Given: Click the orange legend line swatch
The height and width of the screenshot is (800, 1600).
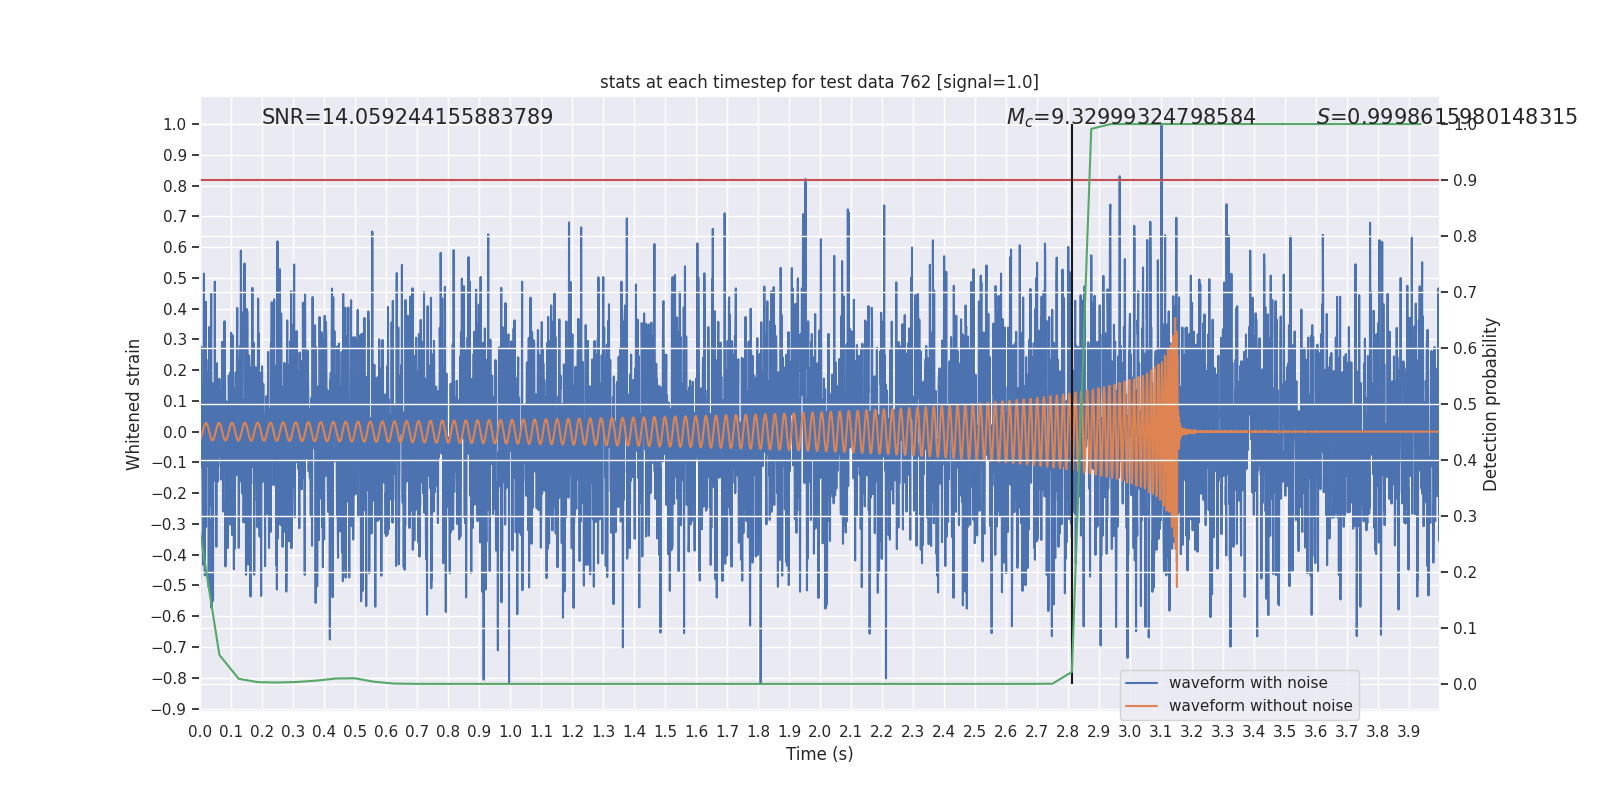Looking at the screenshot, I should point(1142,706).
